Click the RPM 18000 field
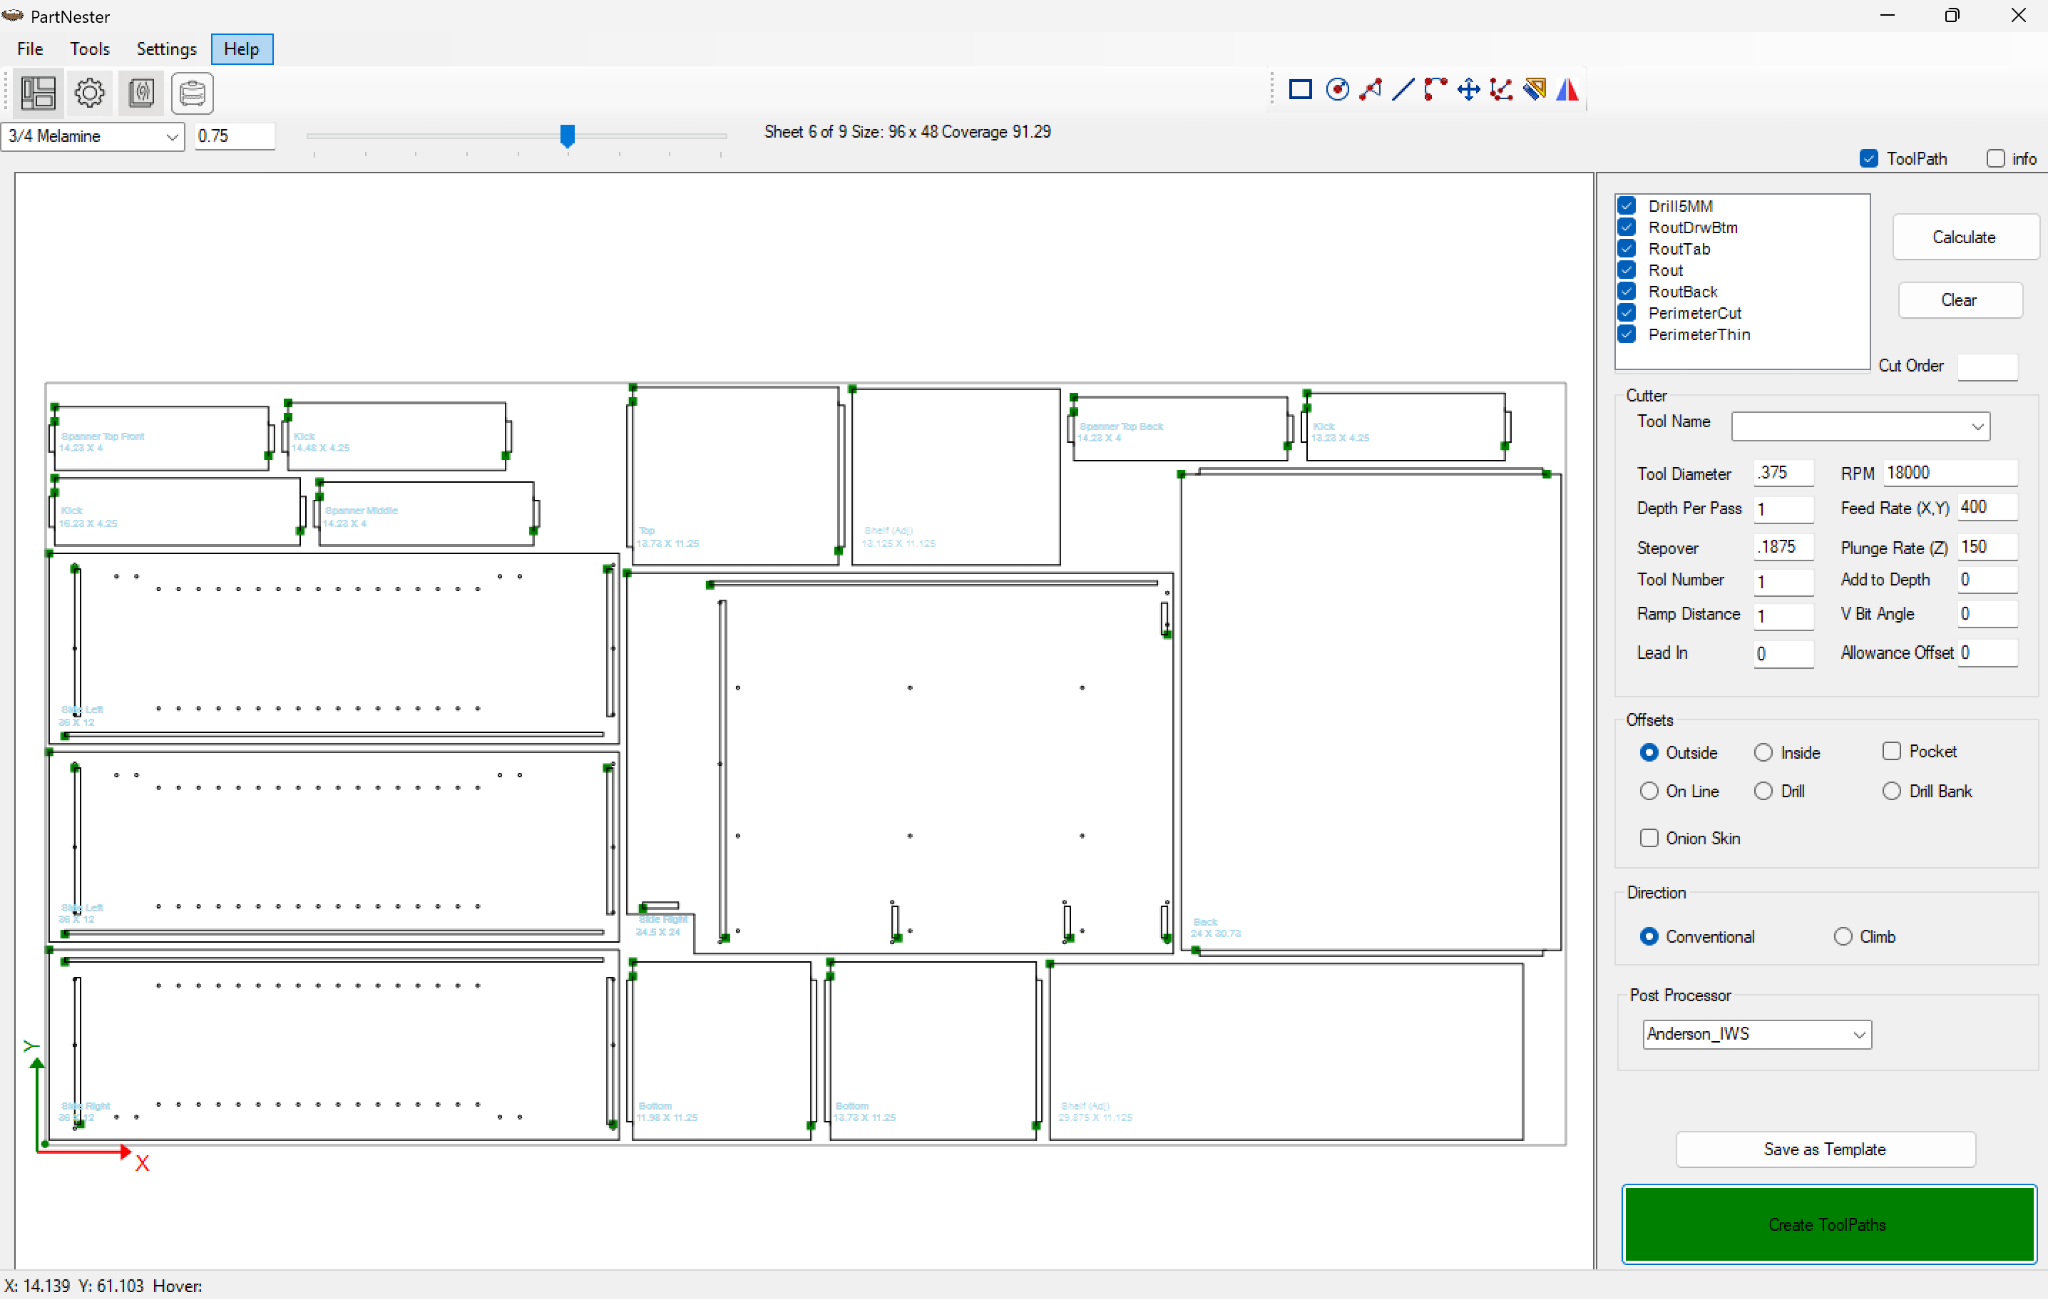Screen dimensions: 2048x1299 [x=1950, y=473]
